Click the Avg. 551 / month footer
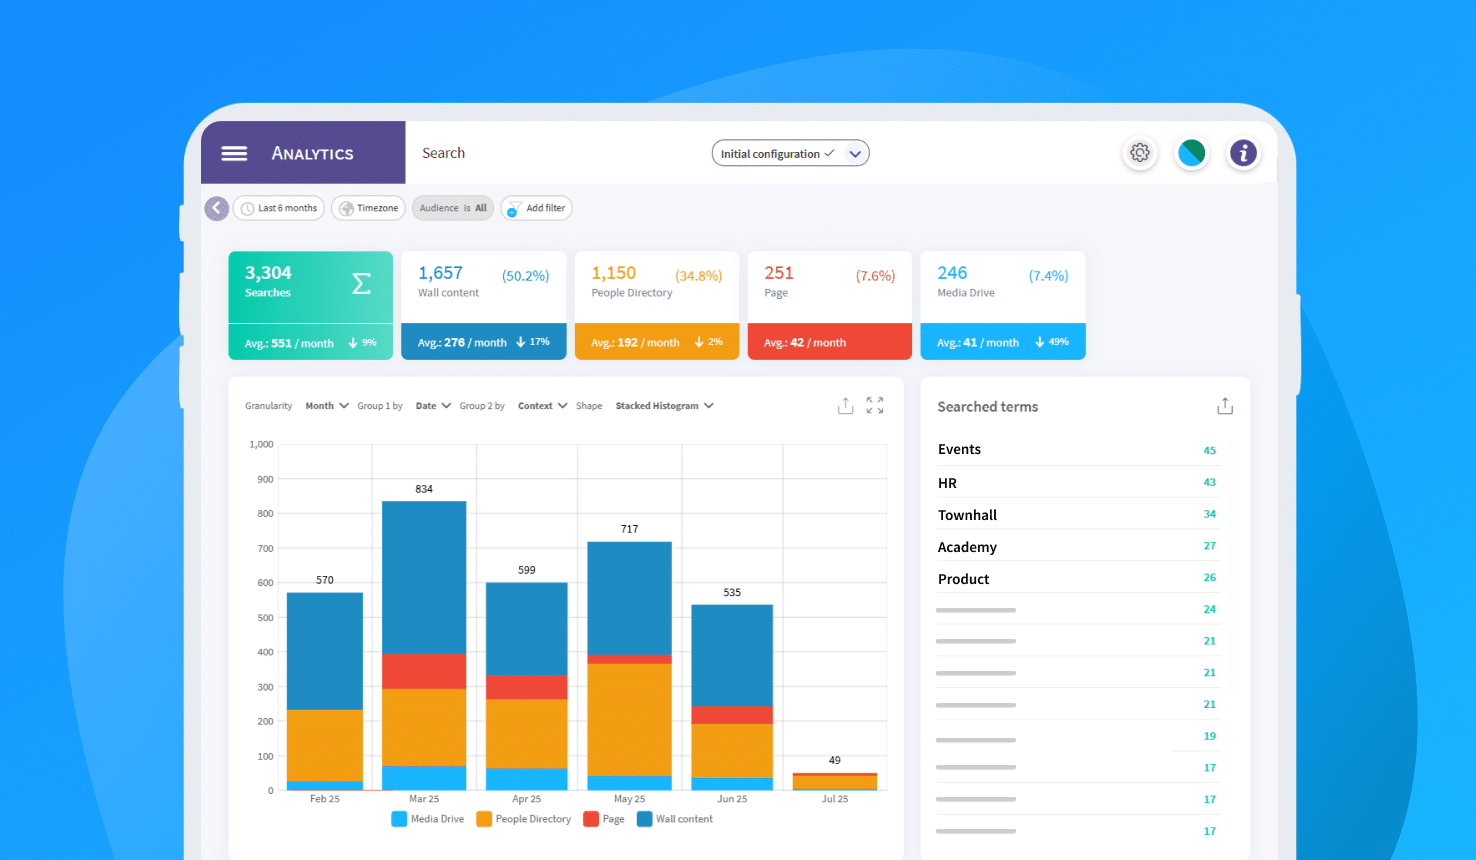The height and width of the screenshot is (860, 1476). point(311,342)
